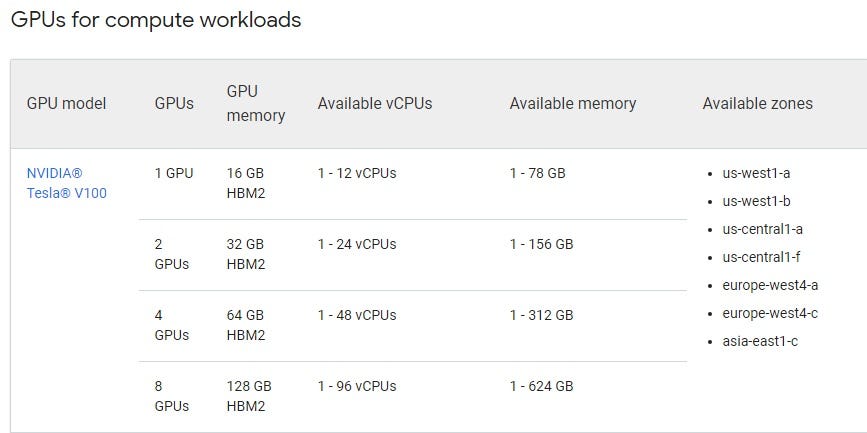
Task: Click the 'Available memory' column header
Action: click(572, 103)
